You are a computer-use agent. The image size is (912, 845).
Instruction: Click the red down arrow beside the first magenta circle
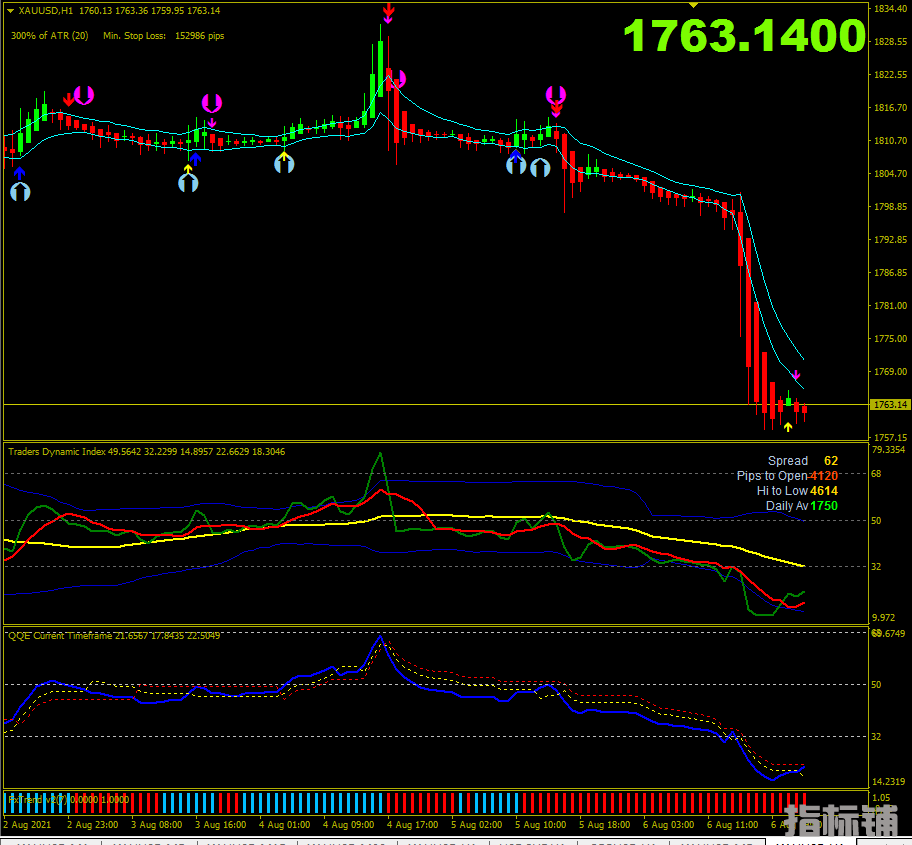pos(69,99)
